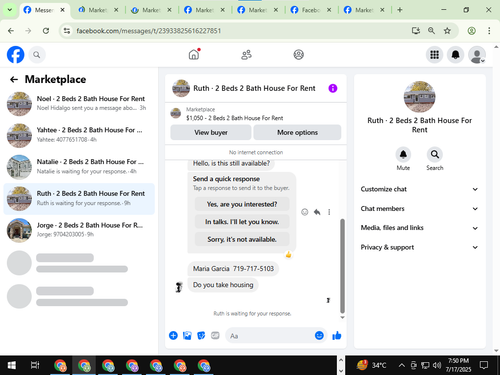React to message with emoji icon
Image resolution: width=500 pixels, height=375 pixels.
pyautogui.click(x=305, y=212)
